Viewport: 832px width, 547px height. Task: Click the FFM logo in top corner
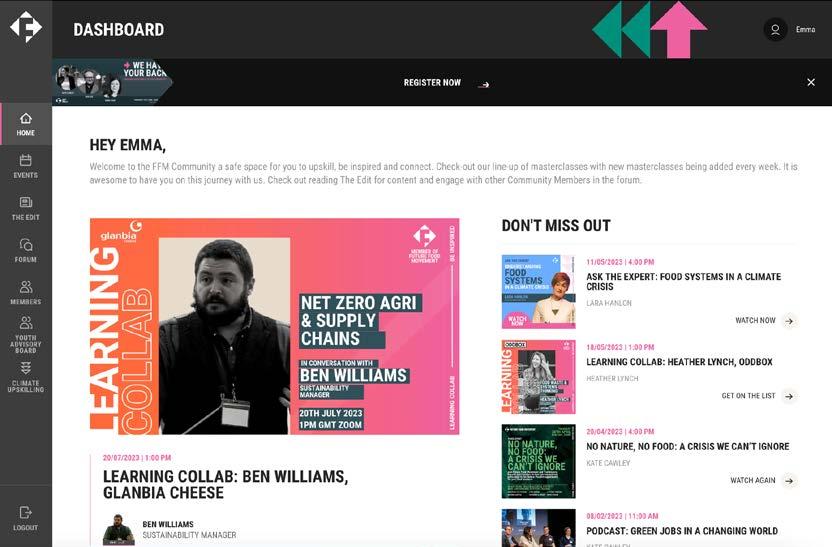pos(25,27)
